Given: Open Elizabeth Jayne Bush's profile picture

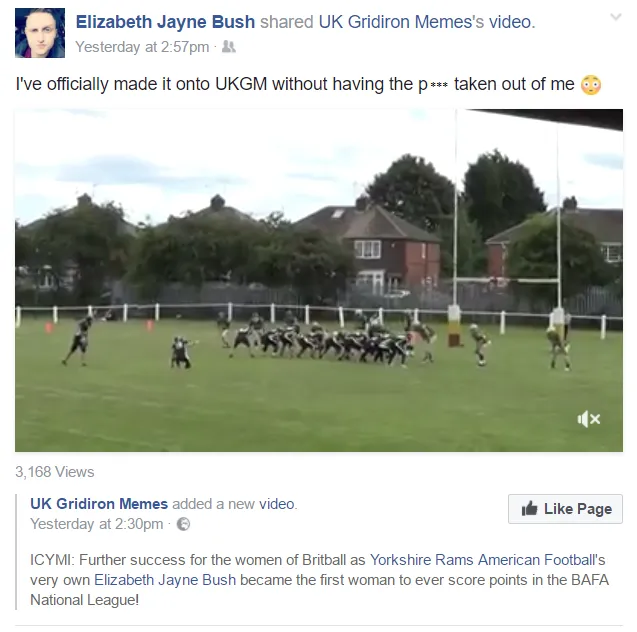Looking at the screenshot, I should tap(40, 33).
